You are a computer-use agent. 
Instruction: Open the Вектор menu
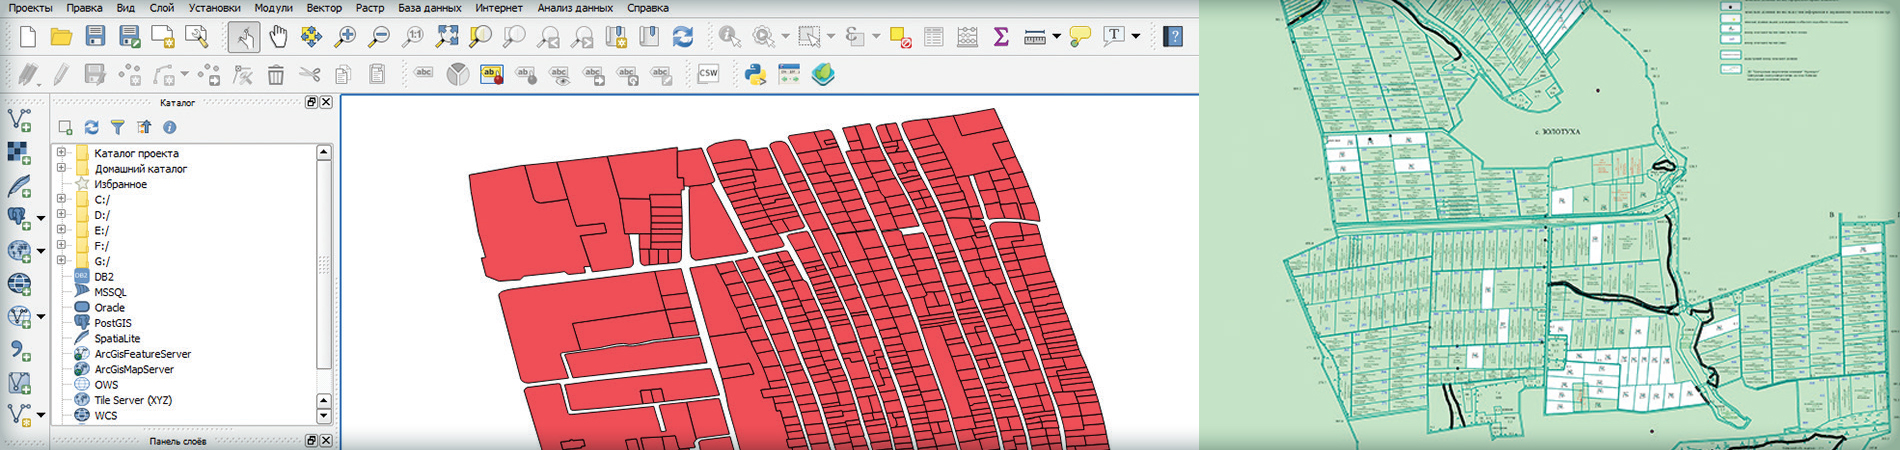(324, 8)
